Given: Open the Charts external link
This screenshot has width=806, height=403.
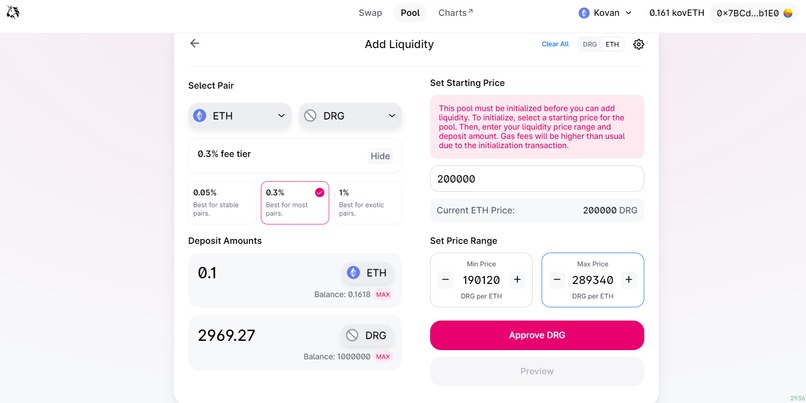Looking at the screenshot, I should tap(455, 13).
